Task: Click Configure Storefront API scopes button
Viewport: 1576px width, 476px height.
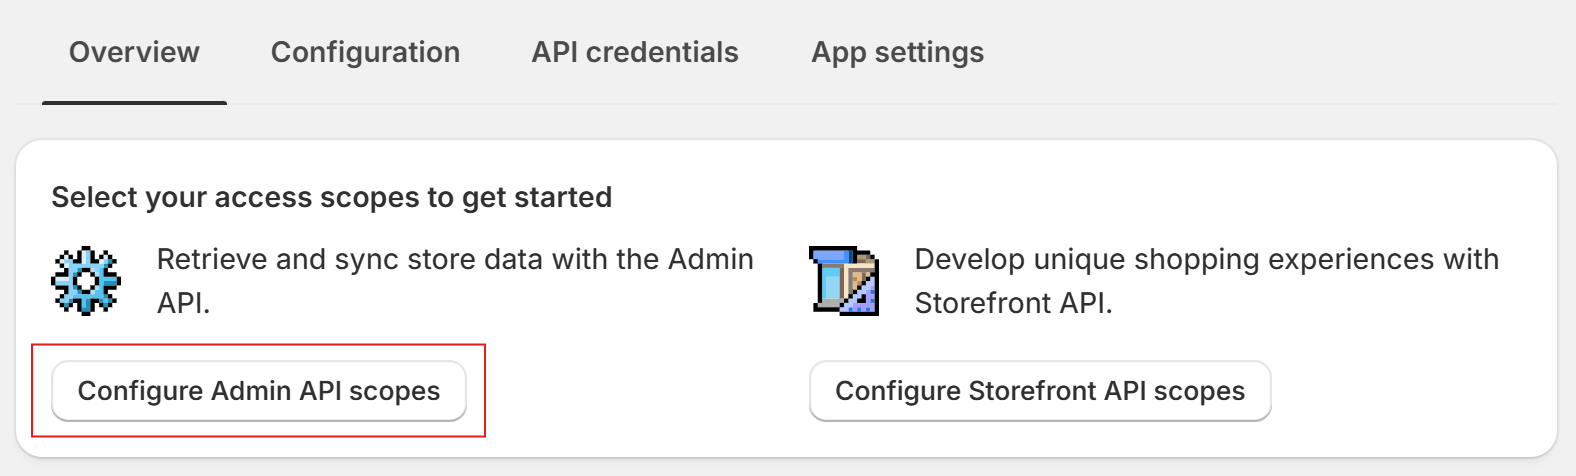Action: (x=1040, y=391)
